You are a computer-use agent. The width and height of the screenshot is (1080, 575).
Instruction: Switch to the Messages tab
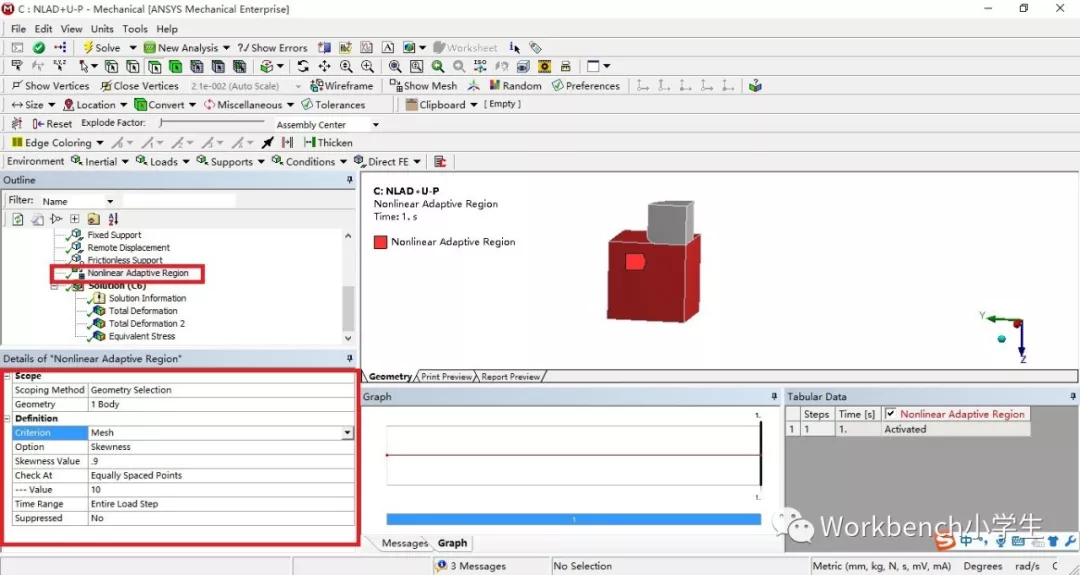pyautogui.click(x=404, y=543)
